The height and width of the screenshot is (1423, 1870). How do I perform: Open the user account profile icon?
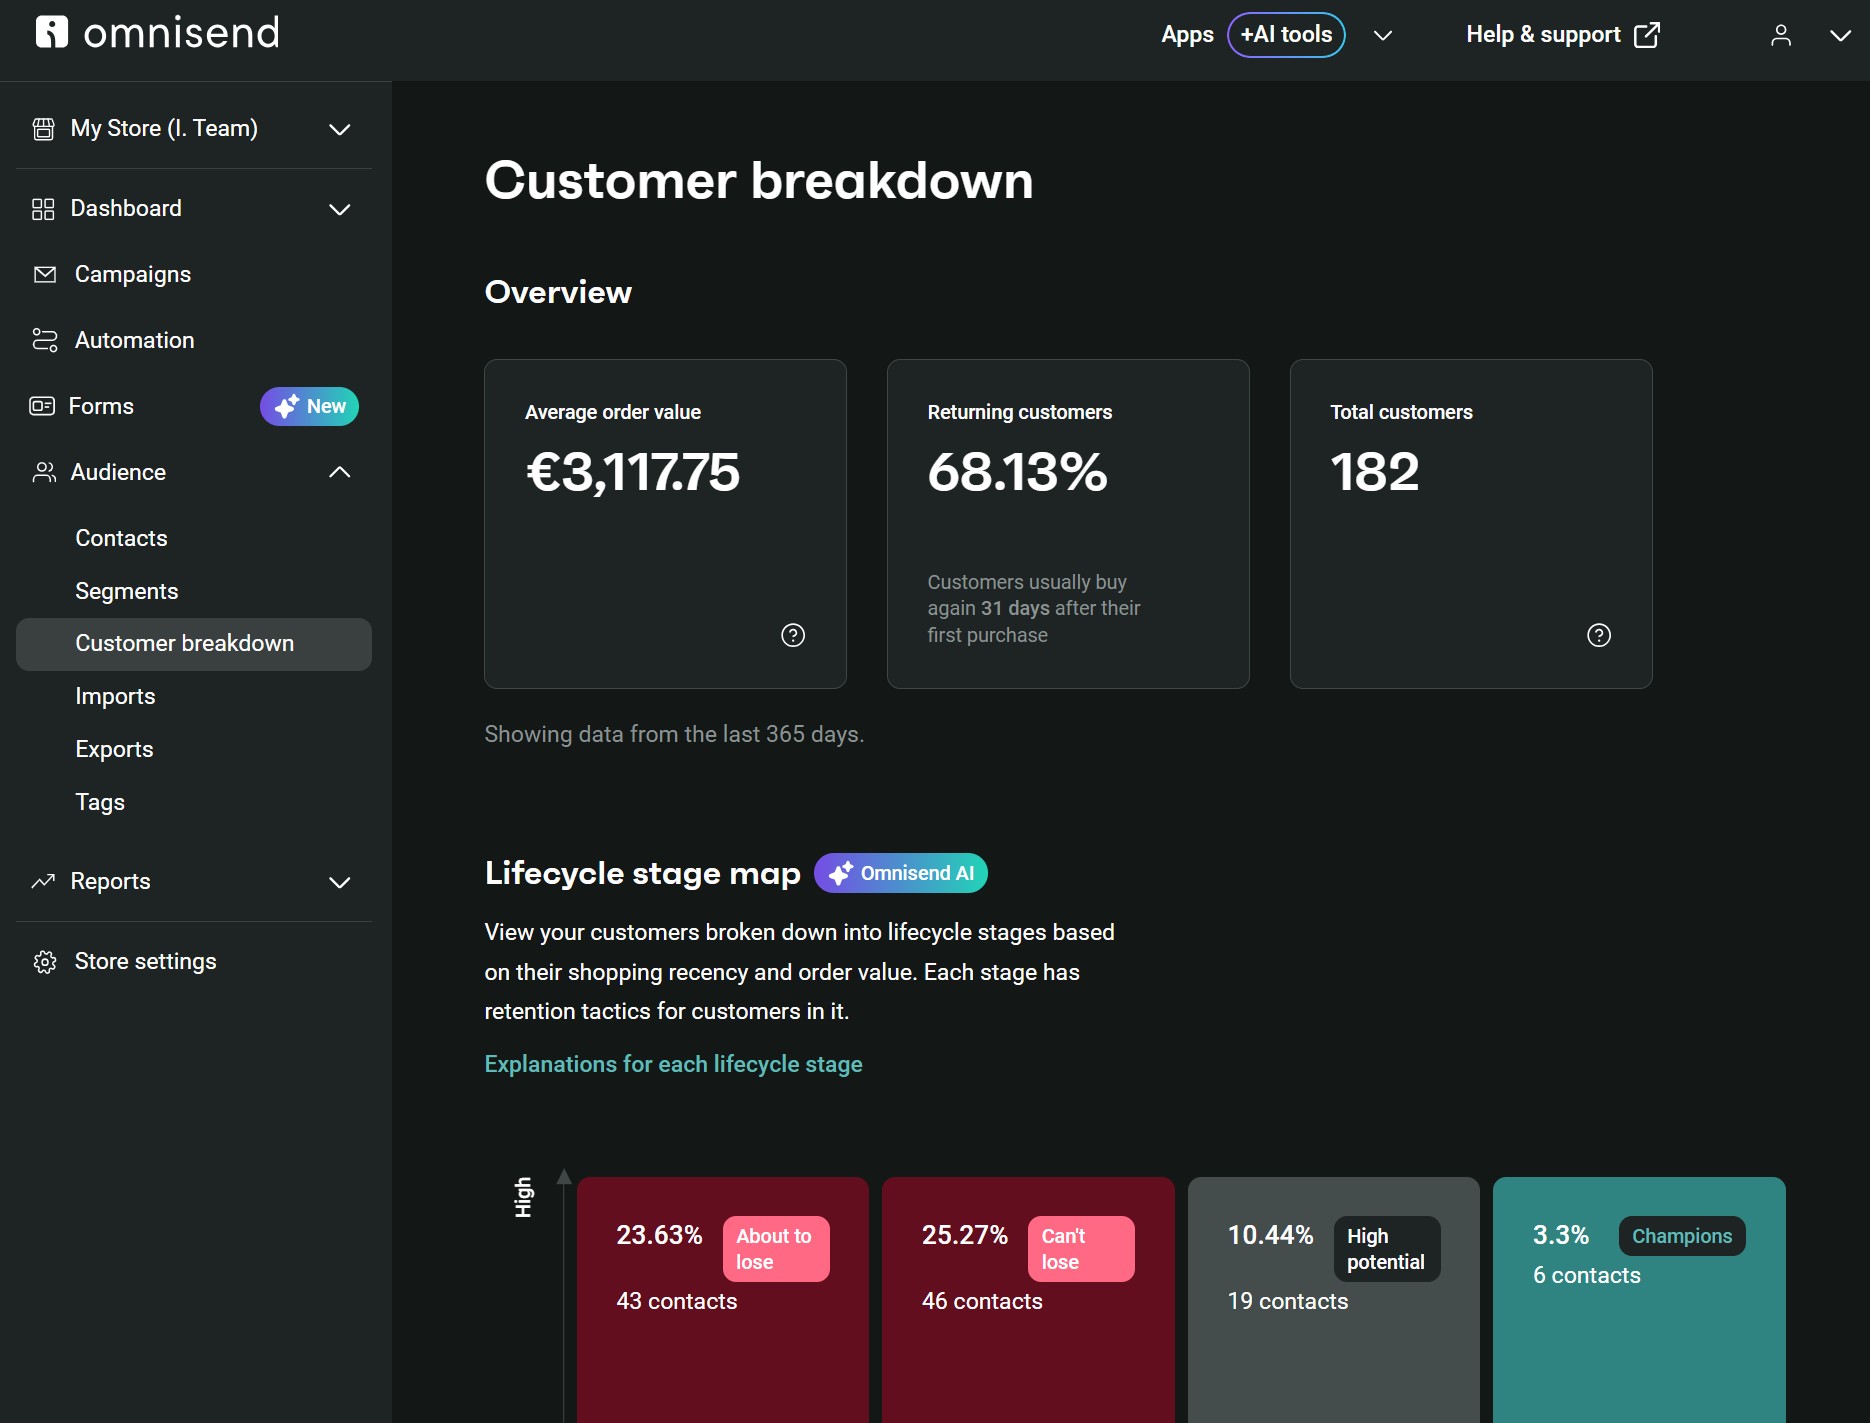coord(1781,35)
